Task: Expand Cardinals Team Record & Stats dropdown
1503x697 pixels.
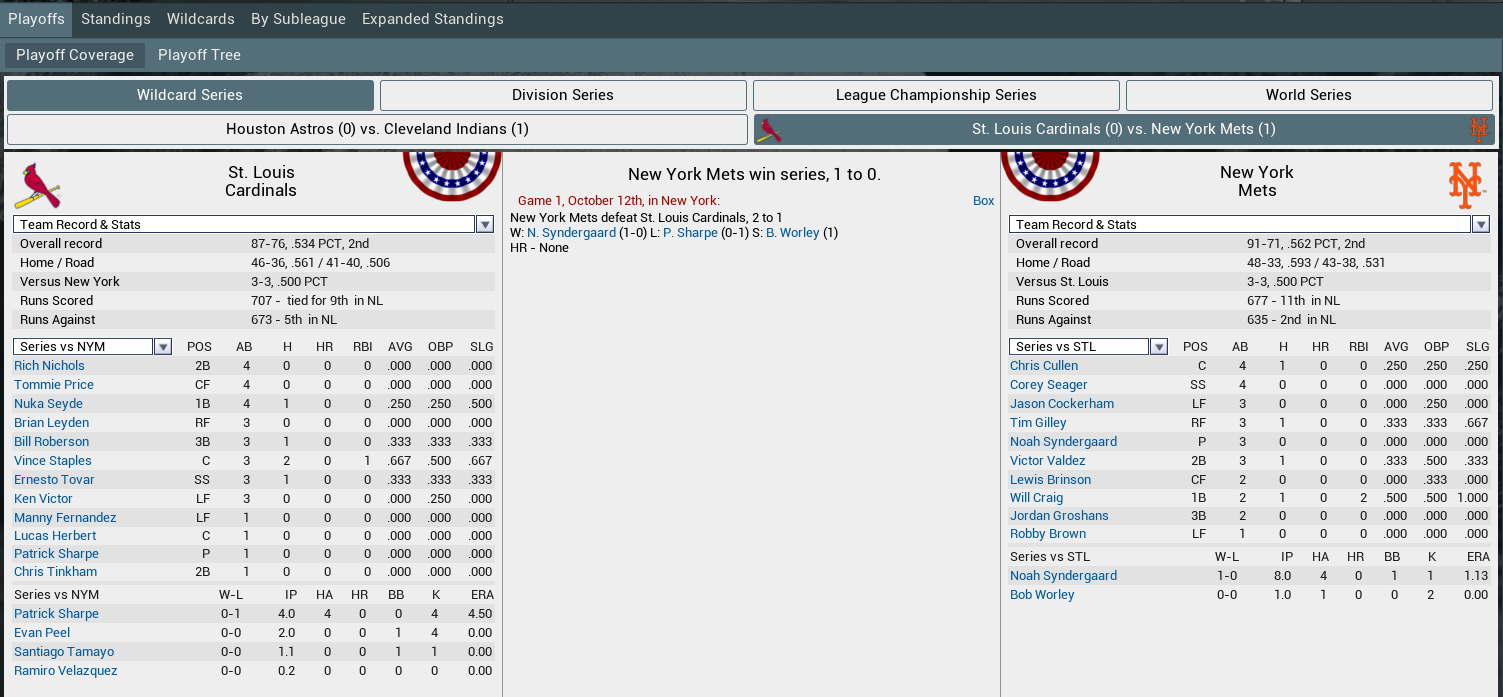Action: (485, 225)
